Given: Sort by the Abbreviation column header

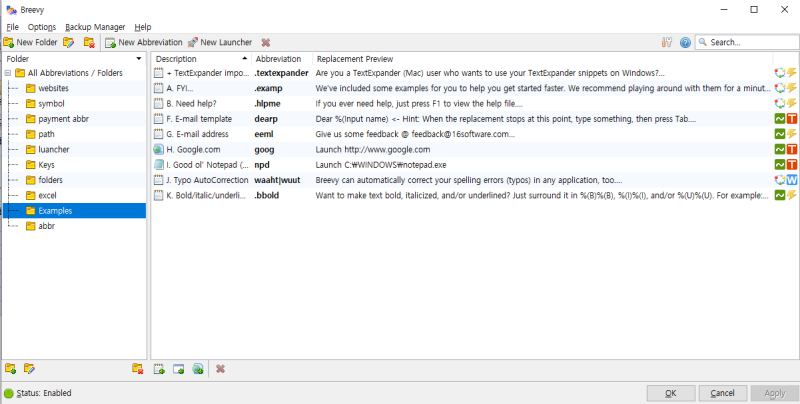Looking at the screenshot, I should pos(282,59).
